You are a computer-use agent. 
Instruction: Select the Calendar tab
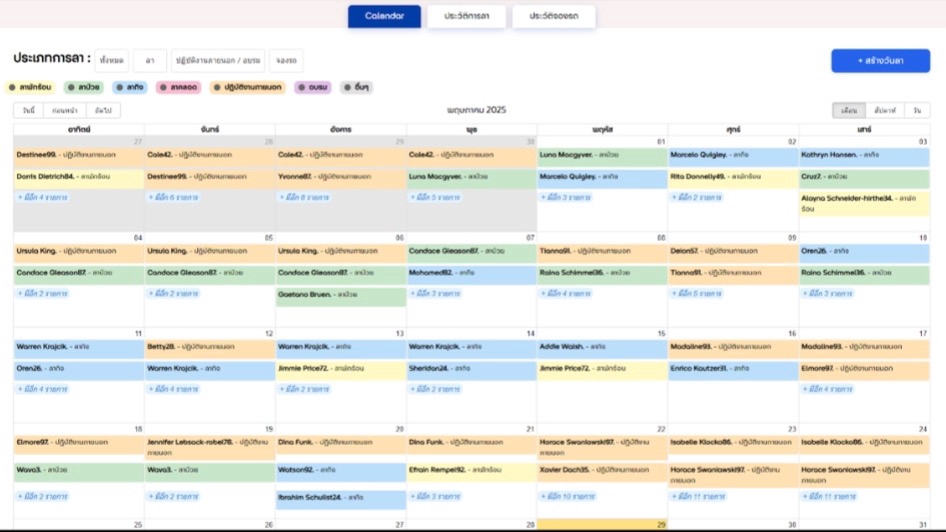(384, 16)
